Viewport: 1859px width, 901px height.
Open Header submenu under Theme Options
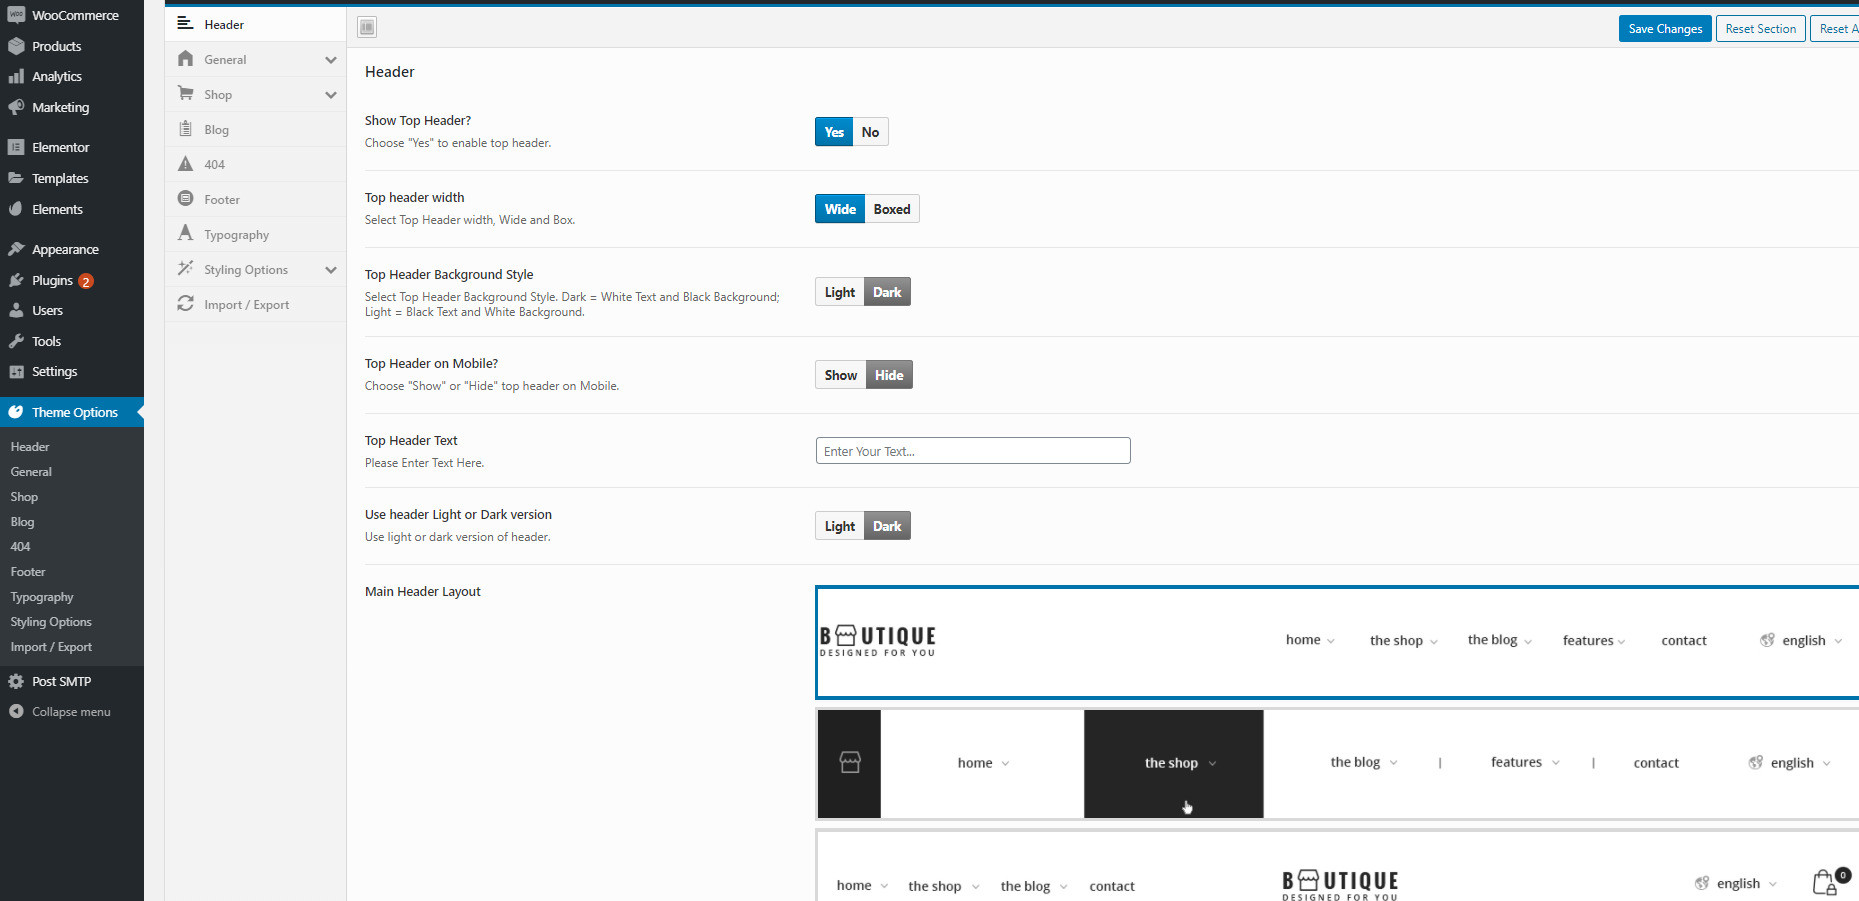pyautogui.click(x=30, y=447)
